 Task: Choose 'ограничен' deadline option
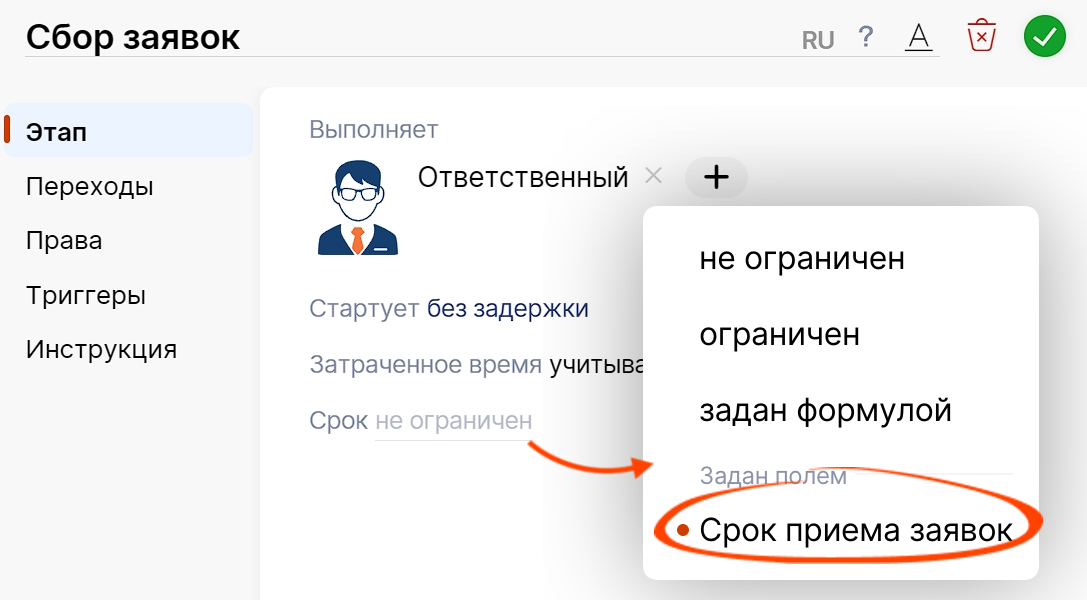[779, 334]
